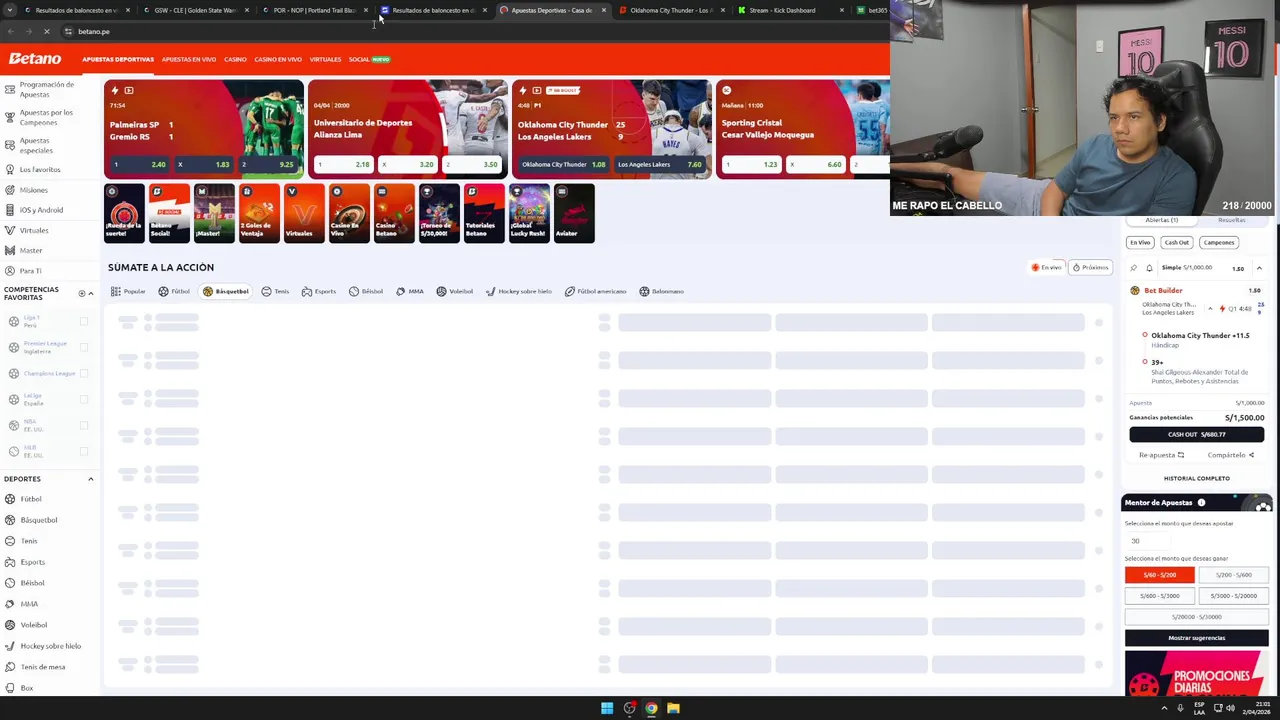Open Master in the left sidebar
Image resolution: width=1280 pixels, height=720 pixels.
[31, 250]
